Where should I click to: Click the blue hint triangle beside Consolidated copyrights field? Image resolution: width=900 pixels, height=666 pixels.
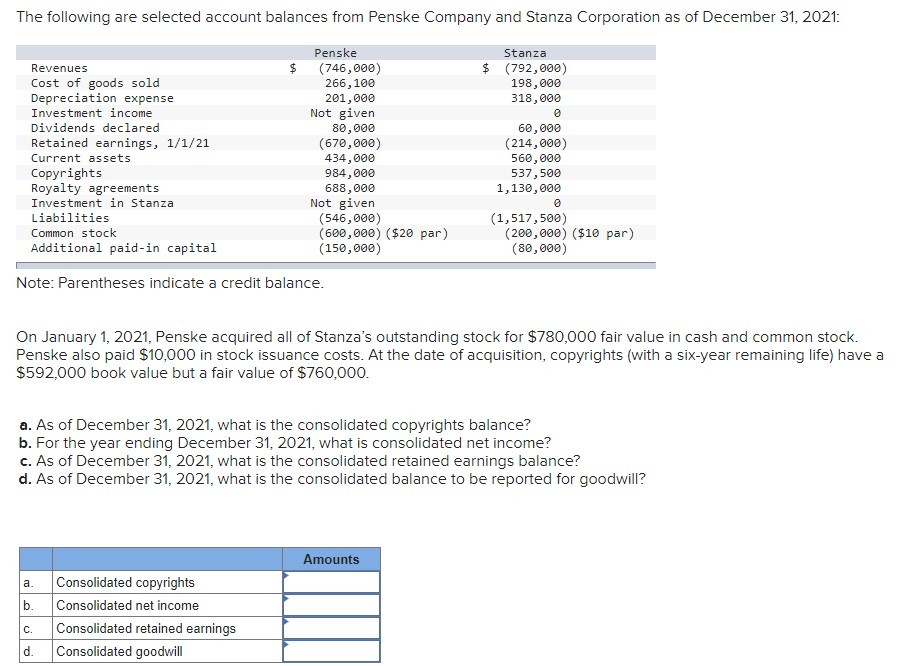click(x=287, y=574)
